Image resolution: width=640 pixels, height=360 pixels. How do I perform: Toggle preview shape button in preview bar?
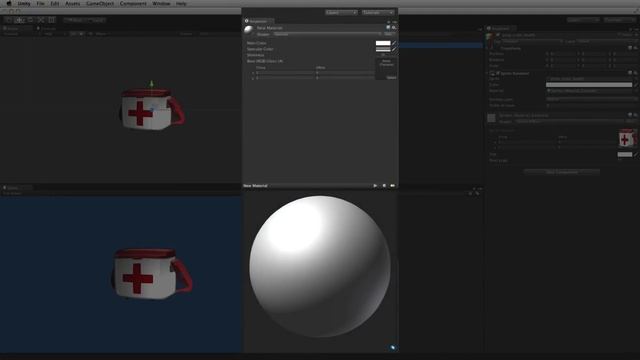384,186
